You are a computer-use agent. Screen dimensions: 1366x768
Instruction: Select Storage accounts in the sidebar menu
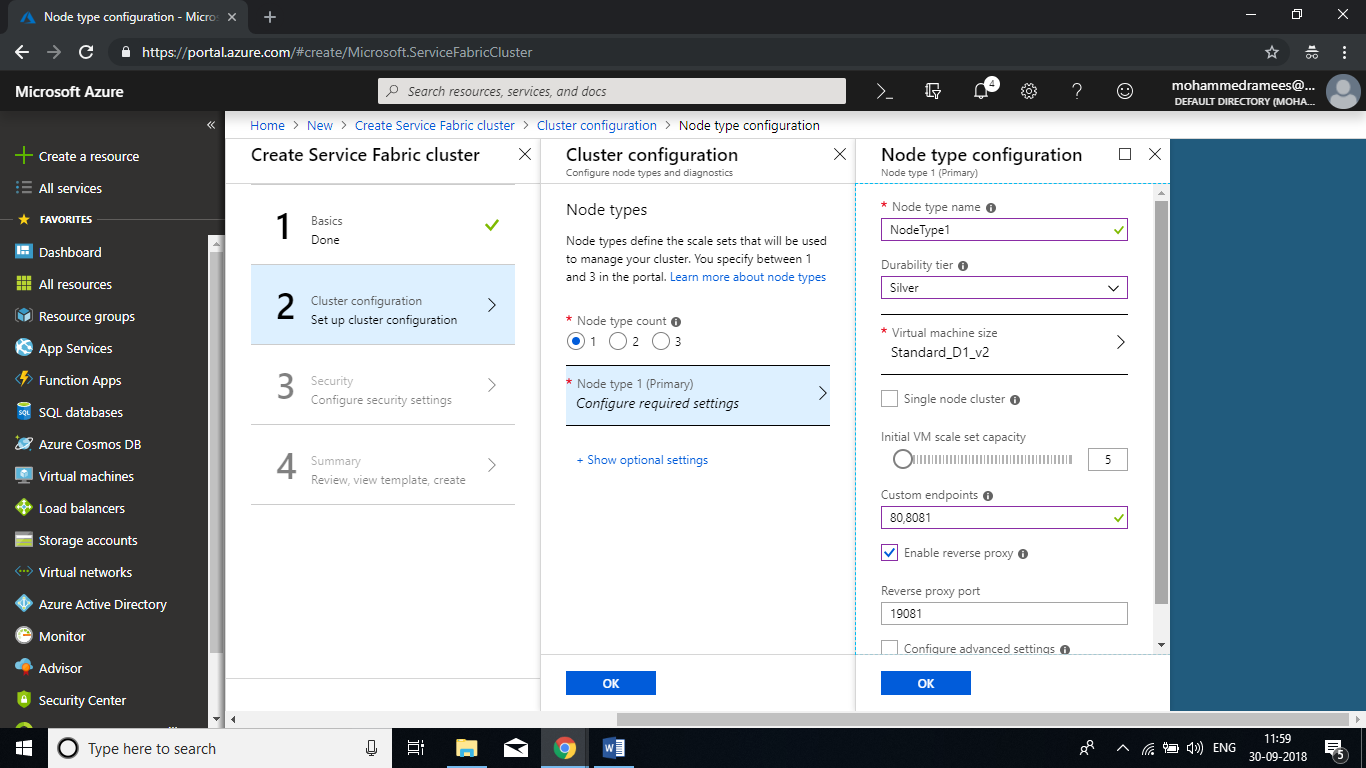[88, 540]
